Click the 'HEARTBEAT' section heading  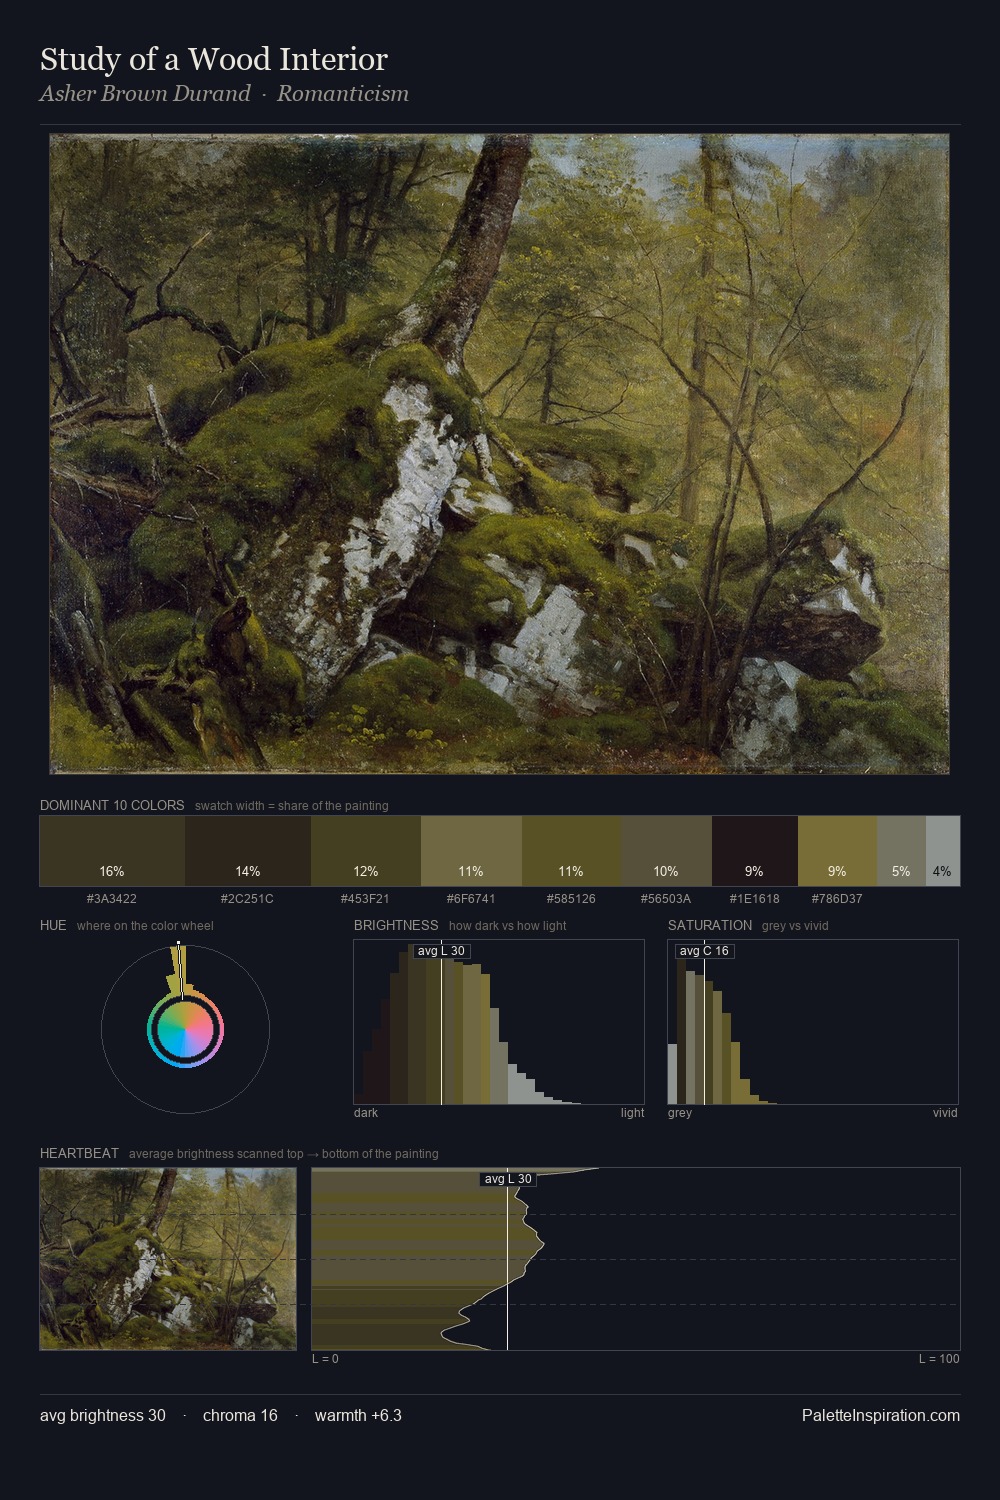[x=79, y=1153]
